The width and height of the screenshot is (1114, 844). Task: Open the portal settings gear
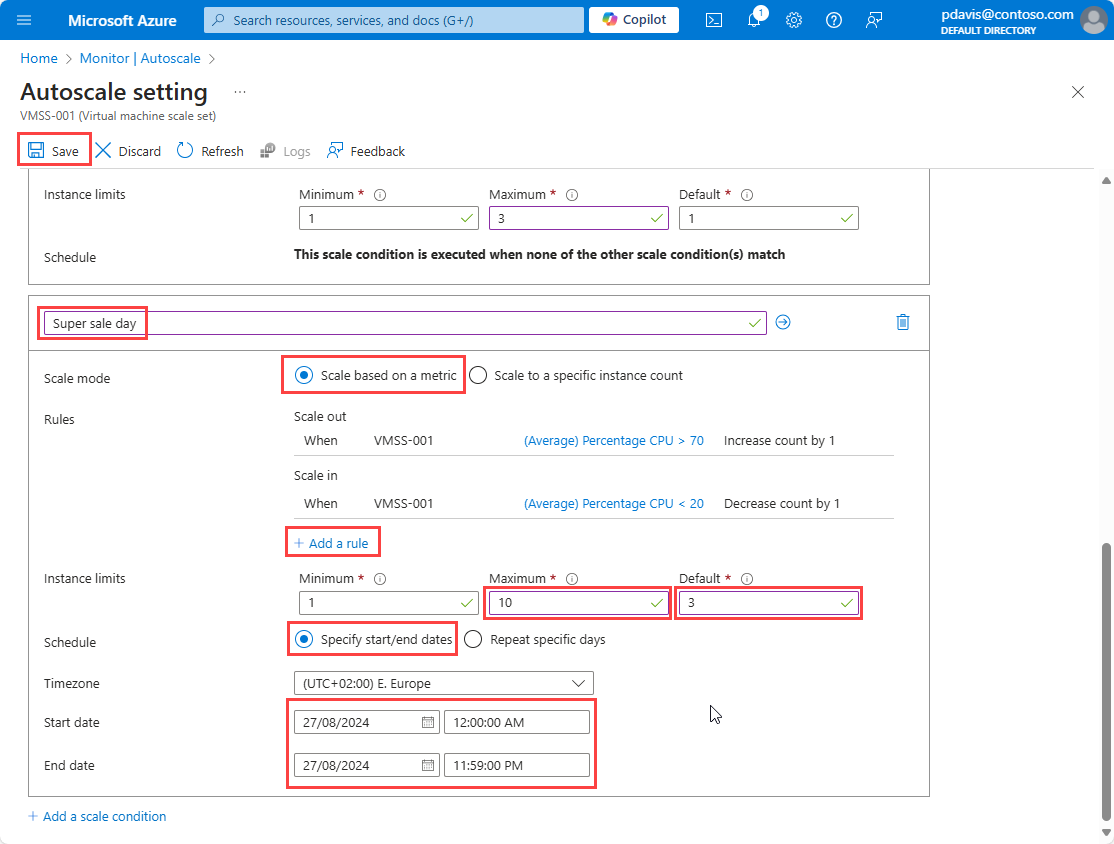tap(794, 20)
